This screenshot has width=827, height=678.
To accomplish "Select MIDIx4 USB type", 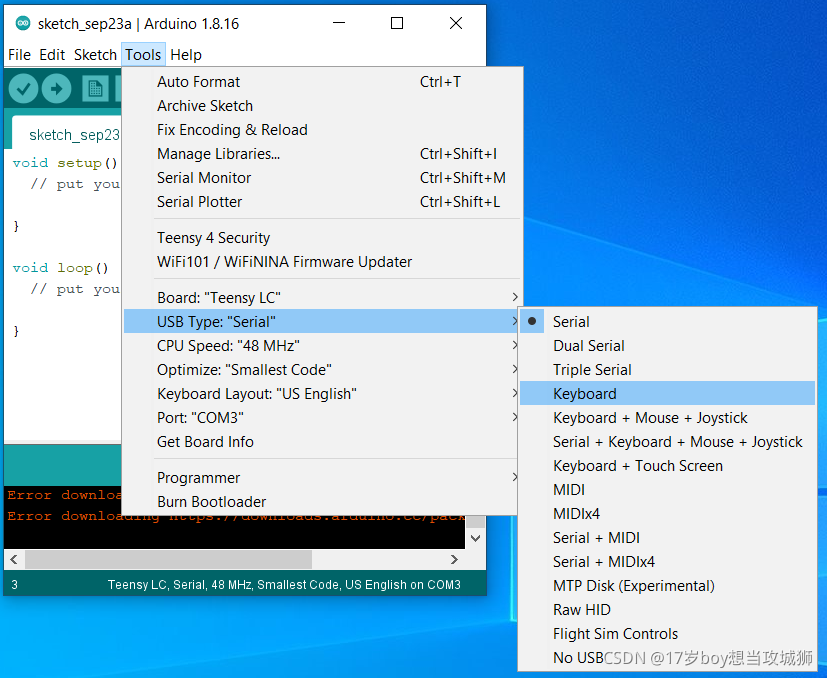I will 667,513.
